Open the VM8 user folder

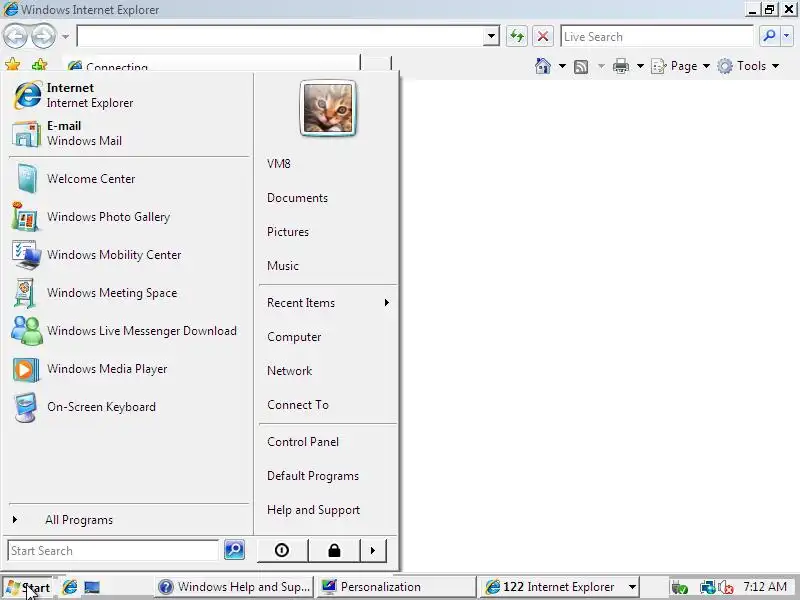[327, 164]
